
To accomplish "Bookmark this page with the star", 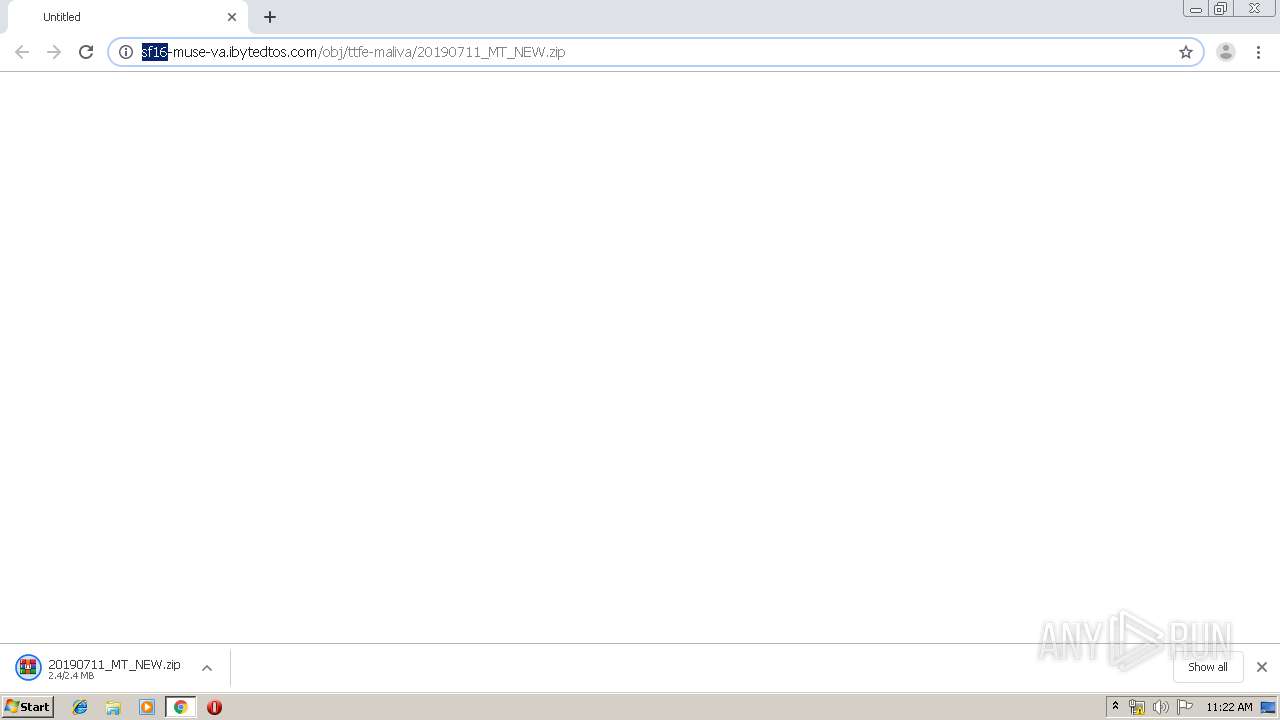I will click(x=1186, y=52).
